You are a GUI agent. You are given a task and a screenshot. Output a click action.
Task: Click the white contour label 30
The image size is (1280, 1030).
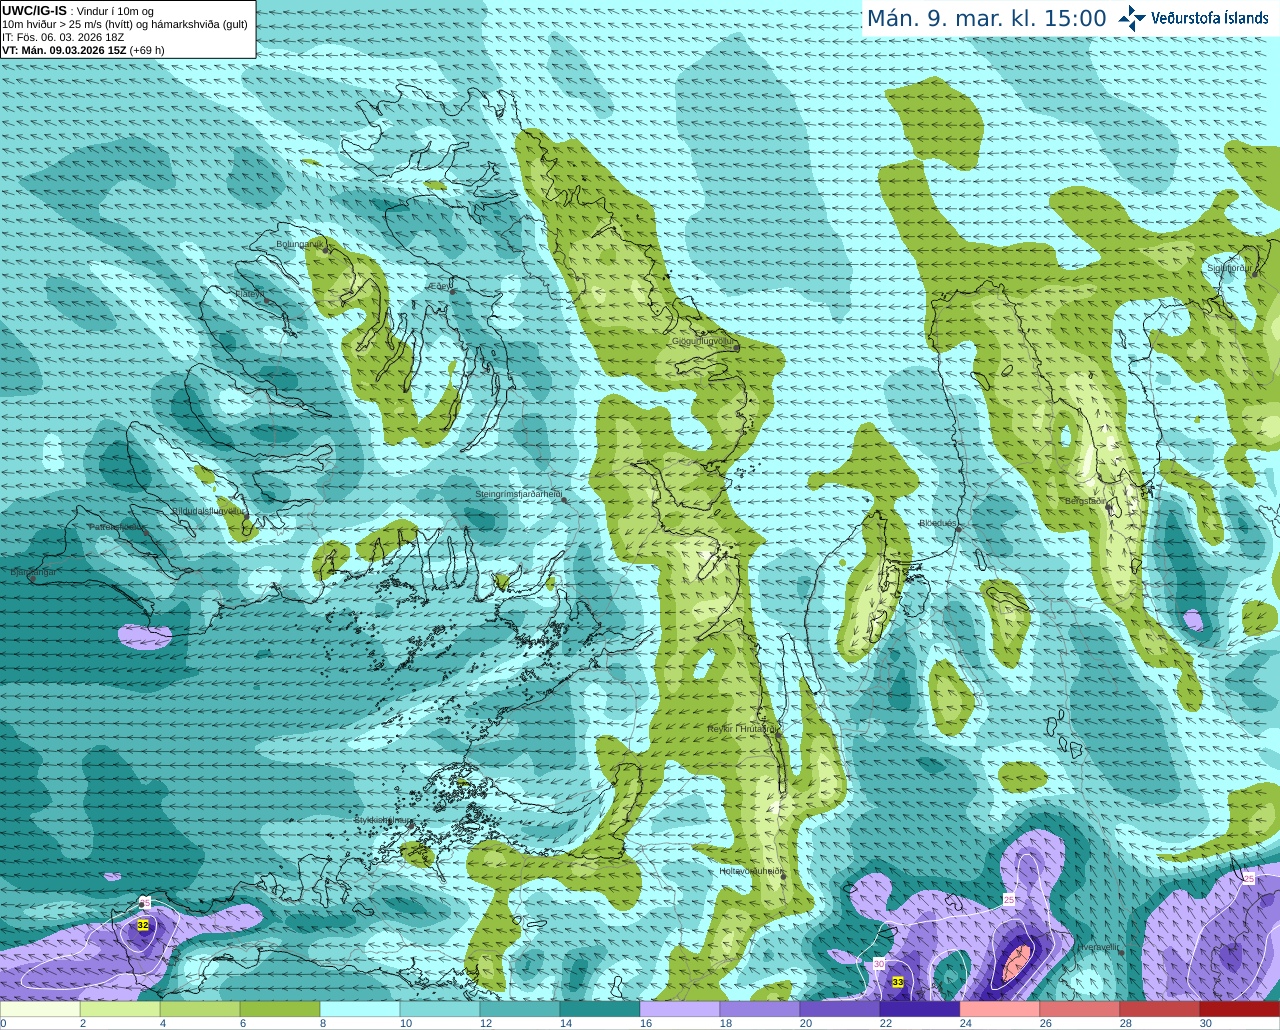[879, 964]
